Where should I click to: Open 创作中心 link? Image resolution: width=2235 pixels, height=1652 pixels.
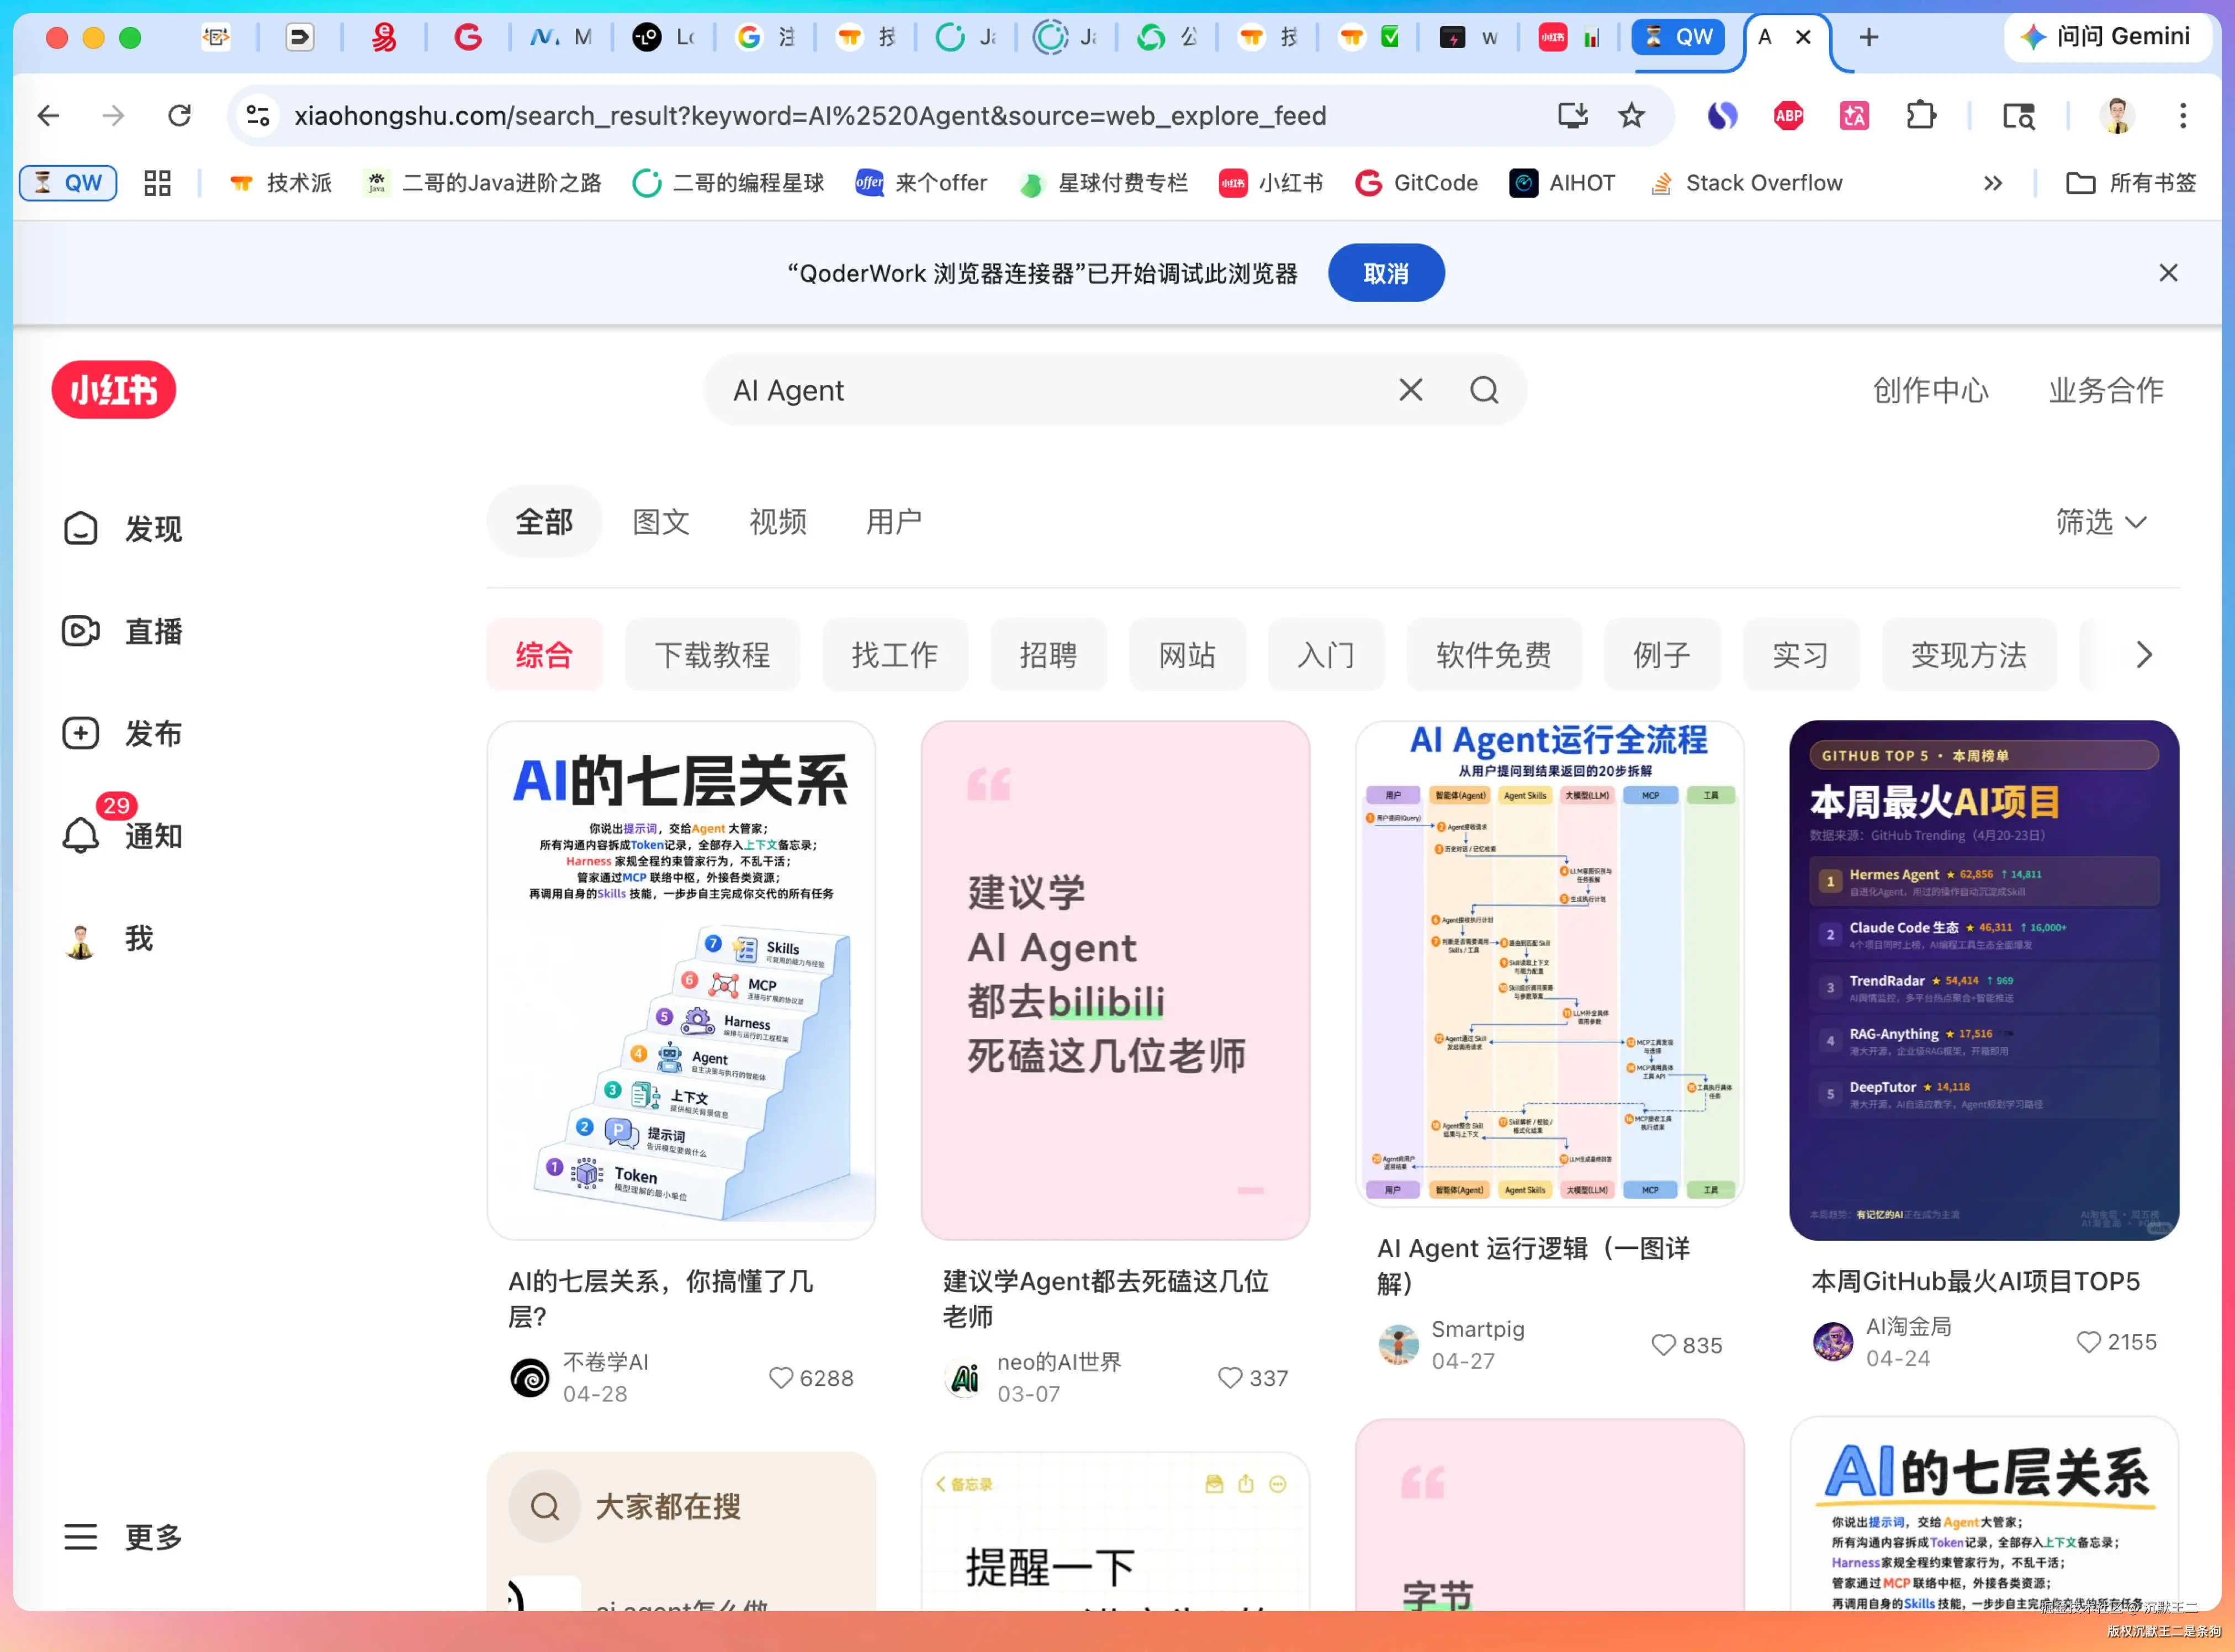(1930, 390)
